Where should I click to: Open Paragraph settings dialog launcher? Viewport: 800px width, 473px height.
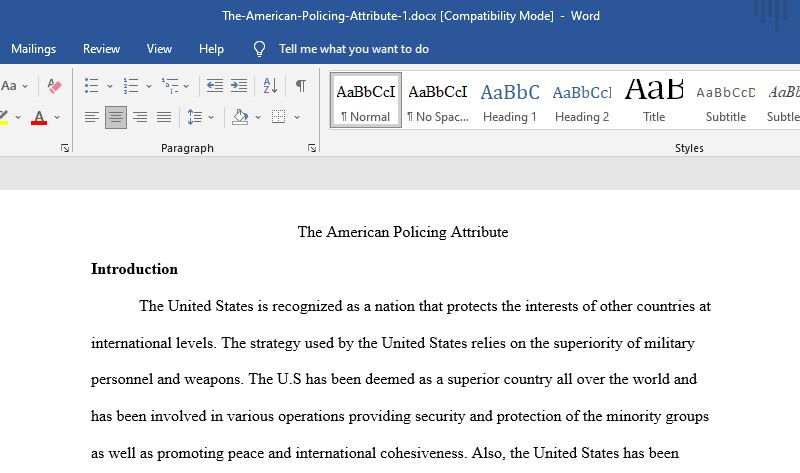[x=312, y=148]
